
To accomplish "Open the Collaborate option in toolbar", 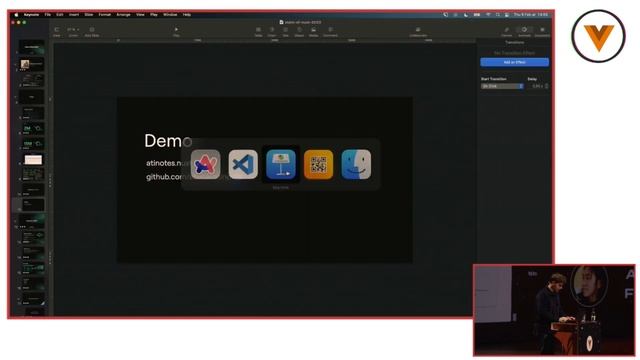I will coord(418,32).
